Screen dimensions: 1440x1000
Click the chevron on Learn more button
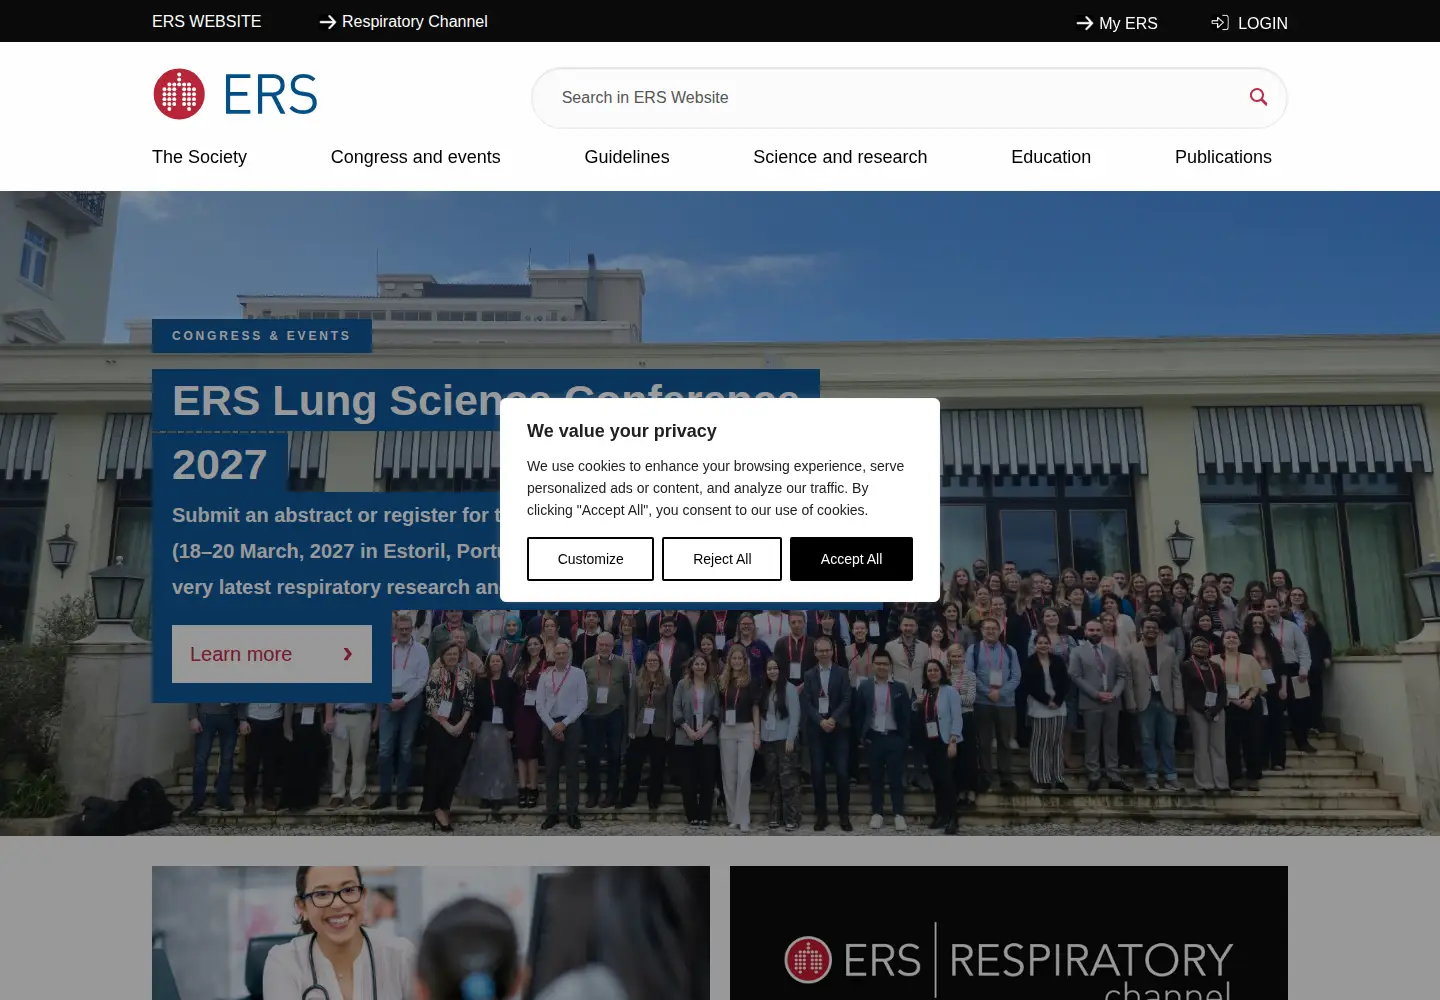(x=348, y=654)
